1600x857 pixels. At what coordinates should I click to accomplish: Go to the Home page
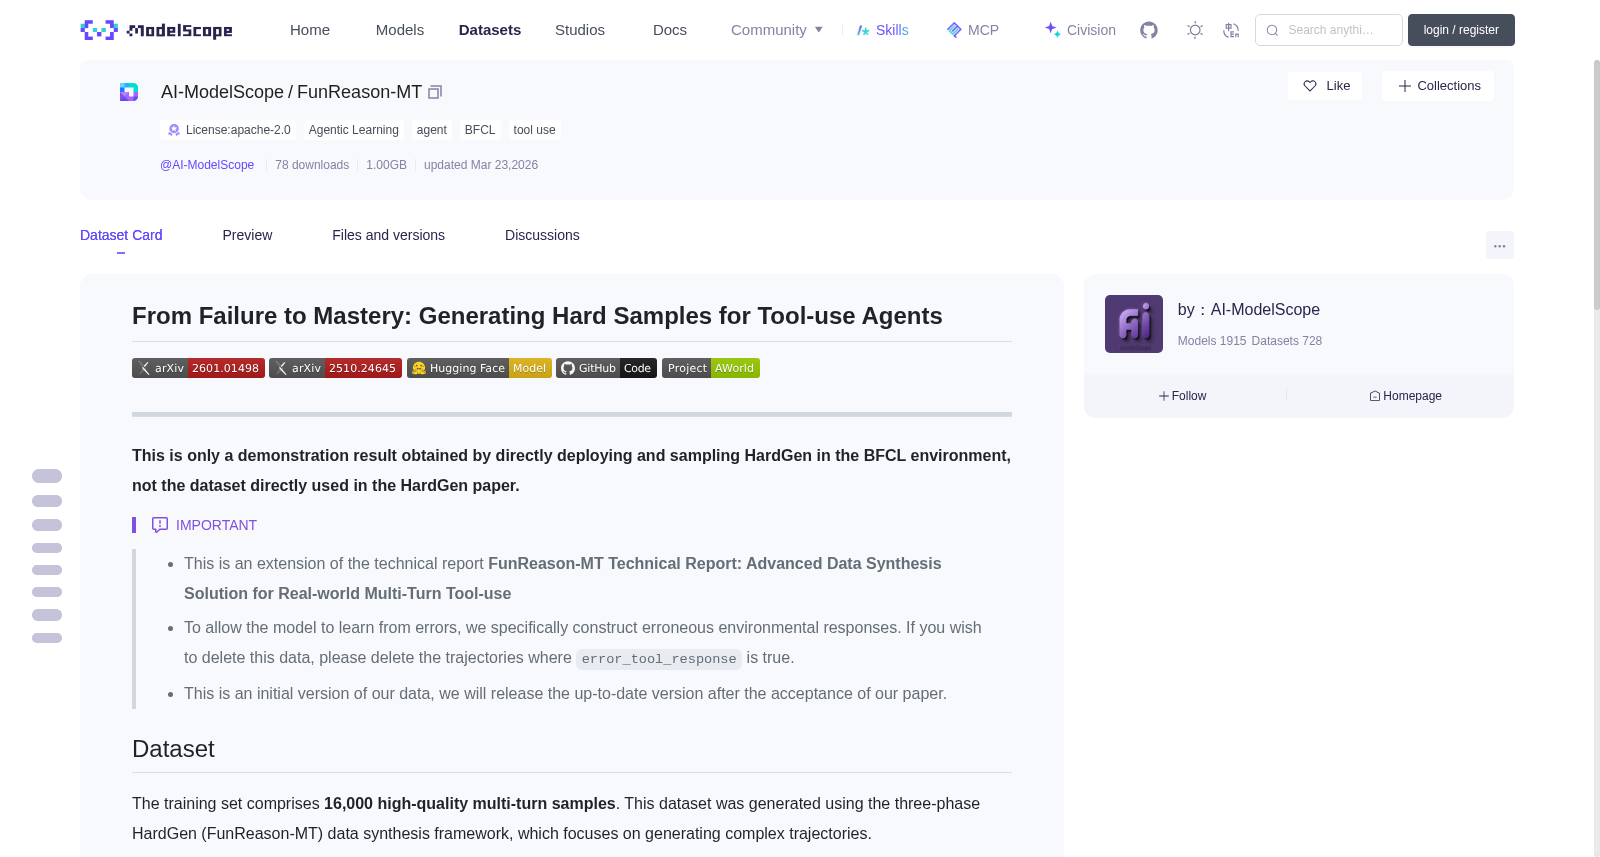coord(310,30)
